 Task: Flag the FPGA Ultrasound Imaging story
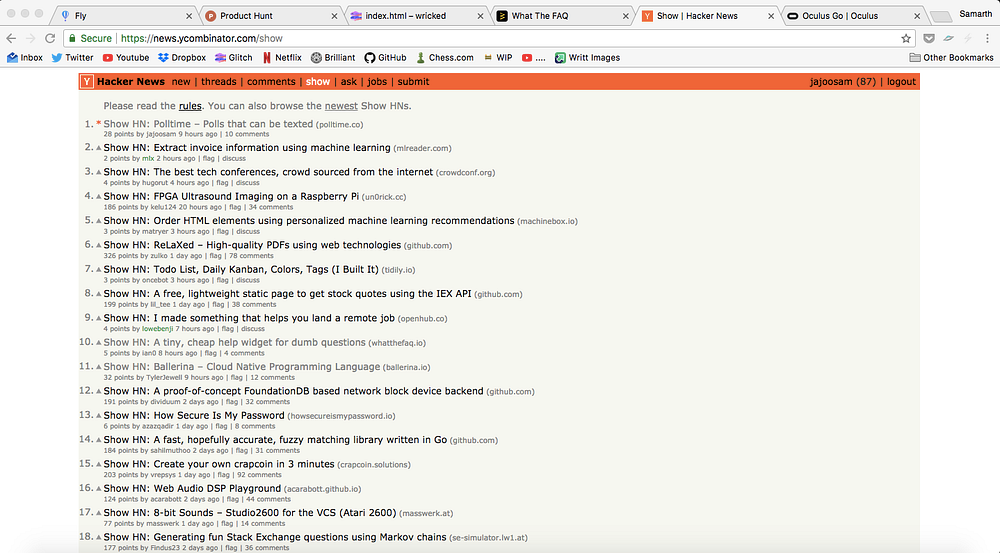click(x=235, y=207)
